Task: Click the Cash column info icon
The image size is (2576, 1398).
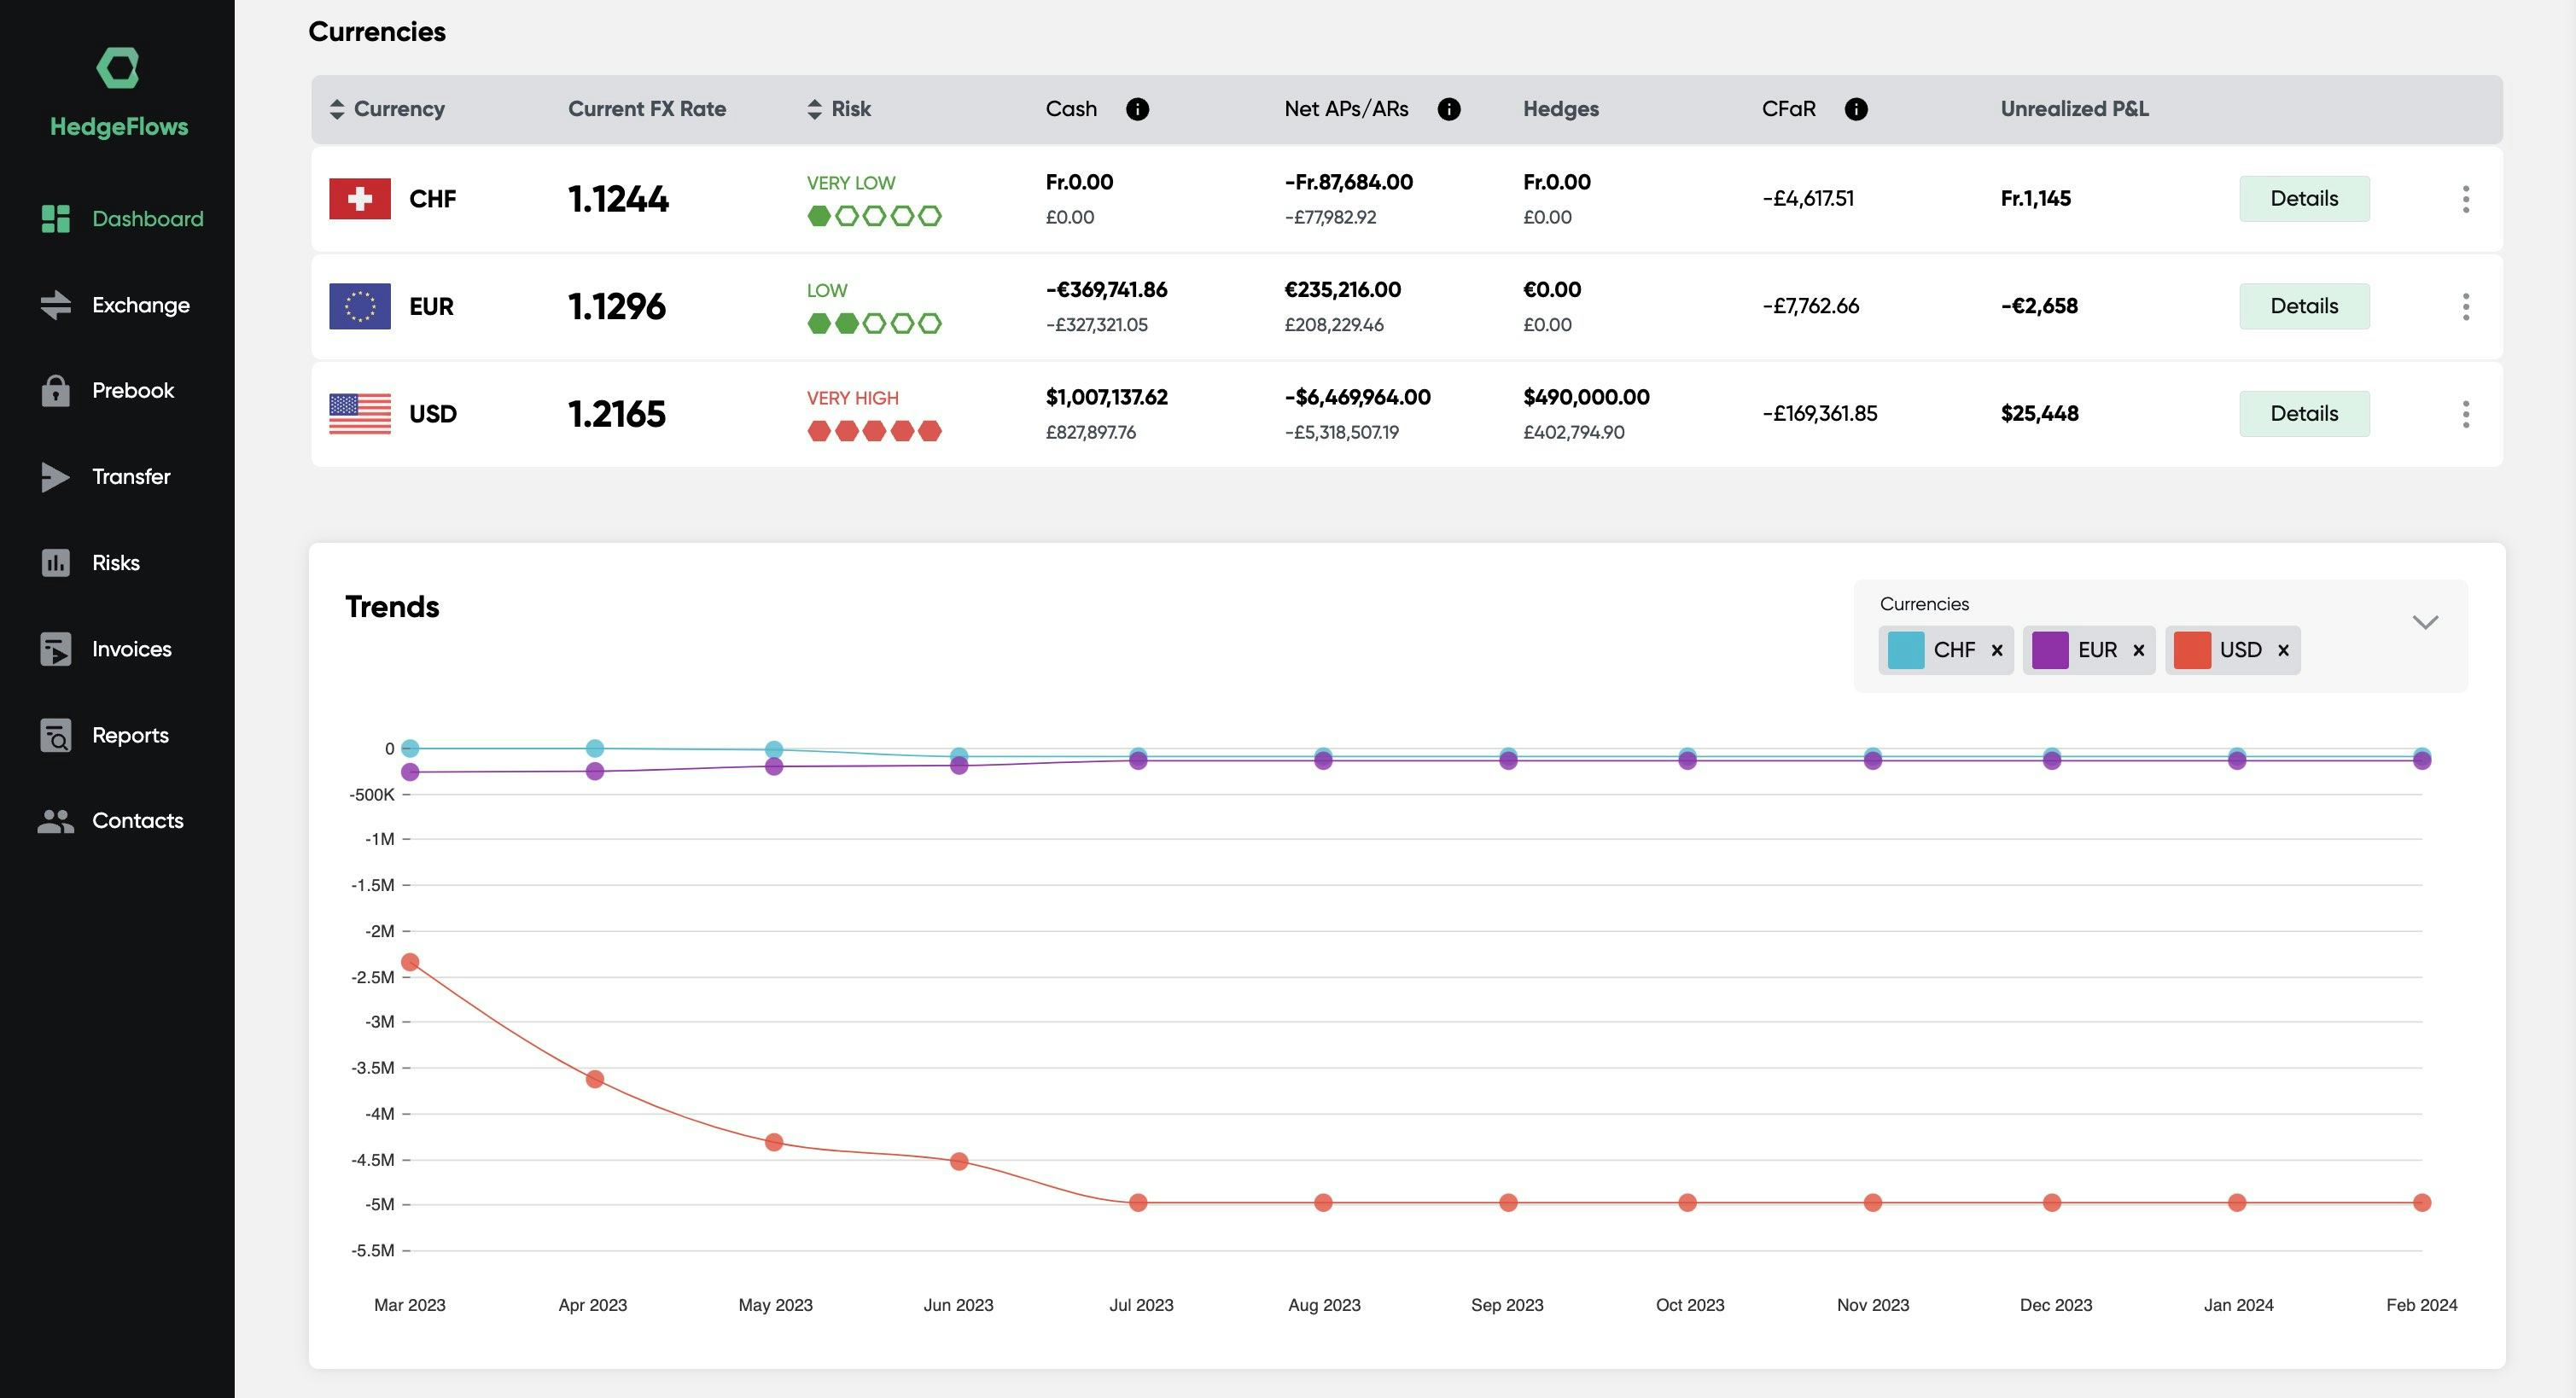Action: click(x=1137, y=109)
